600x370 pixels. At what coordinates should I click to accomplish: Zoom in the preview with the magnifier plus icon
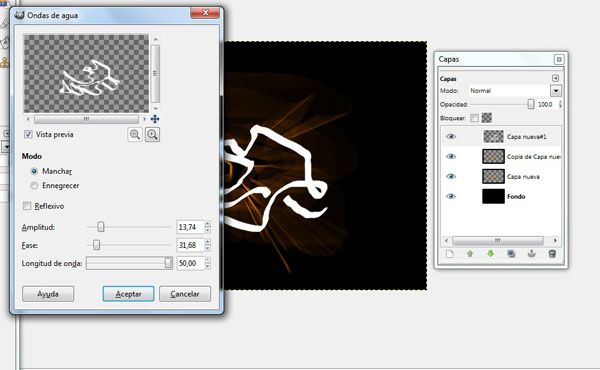[x=152, y=134]
